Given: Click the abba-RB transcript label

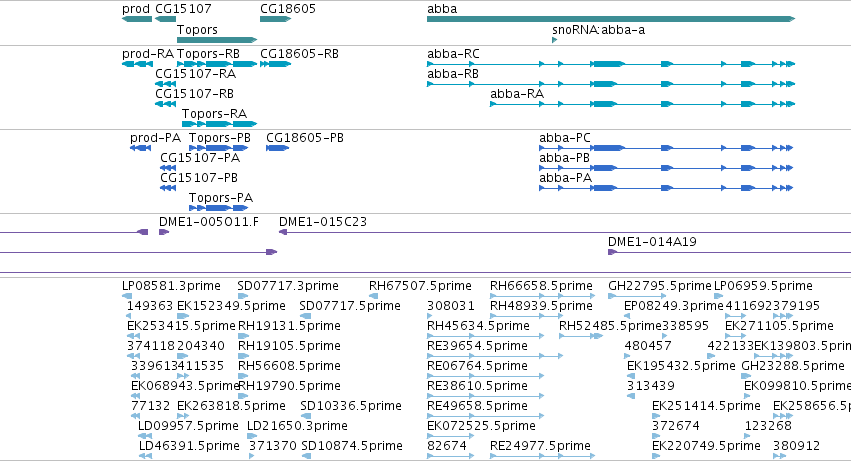Looking at the screenshot, I should (x=453, y=73).
